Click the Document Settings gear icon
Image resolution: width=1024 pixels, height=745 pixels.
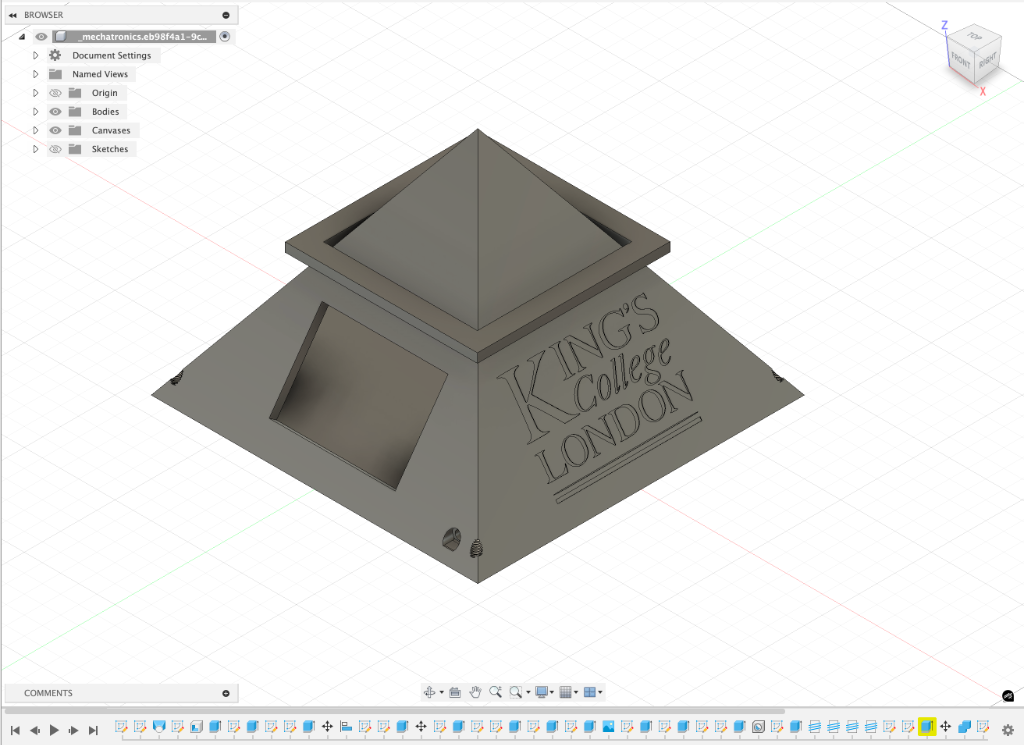coord(55,56)
